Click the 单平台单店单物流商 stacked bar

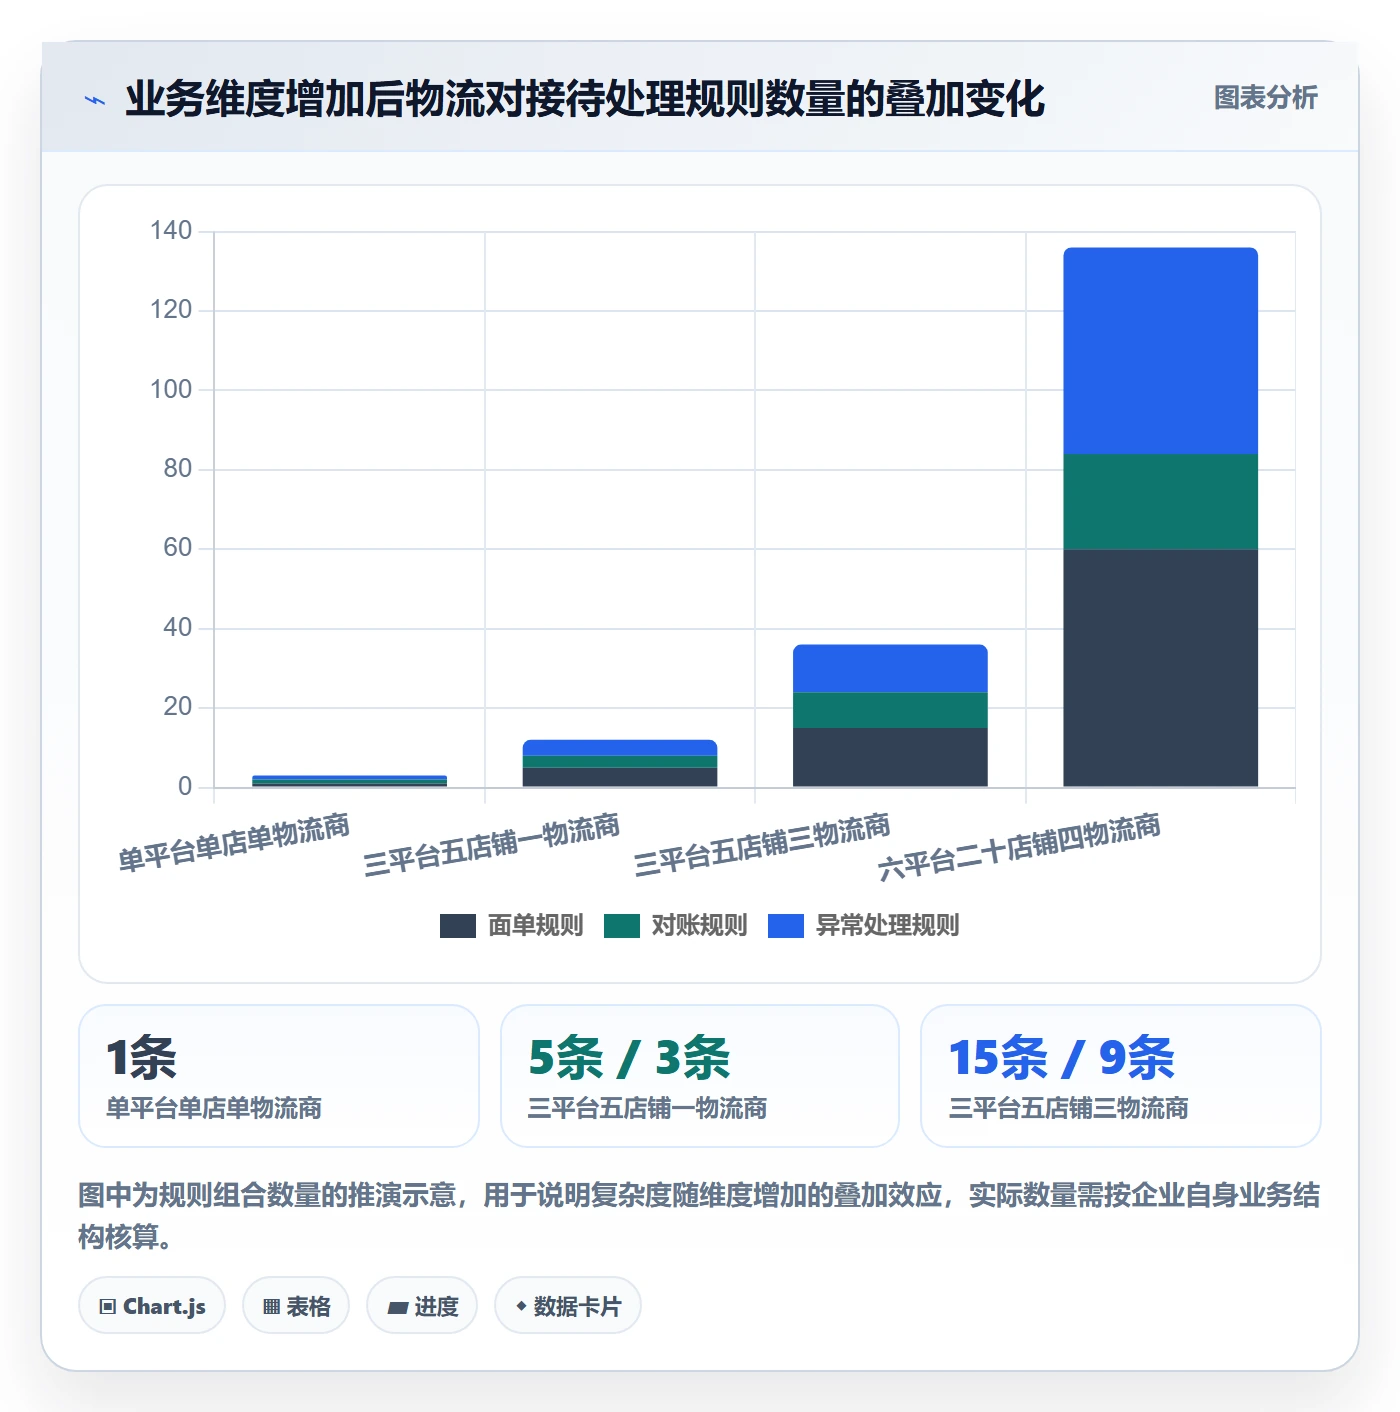click(350, 781)
